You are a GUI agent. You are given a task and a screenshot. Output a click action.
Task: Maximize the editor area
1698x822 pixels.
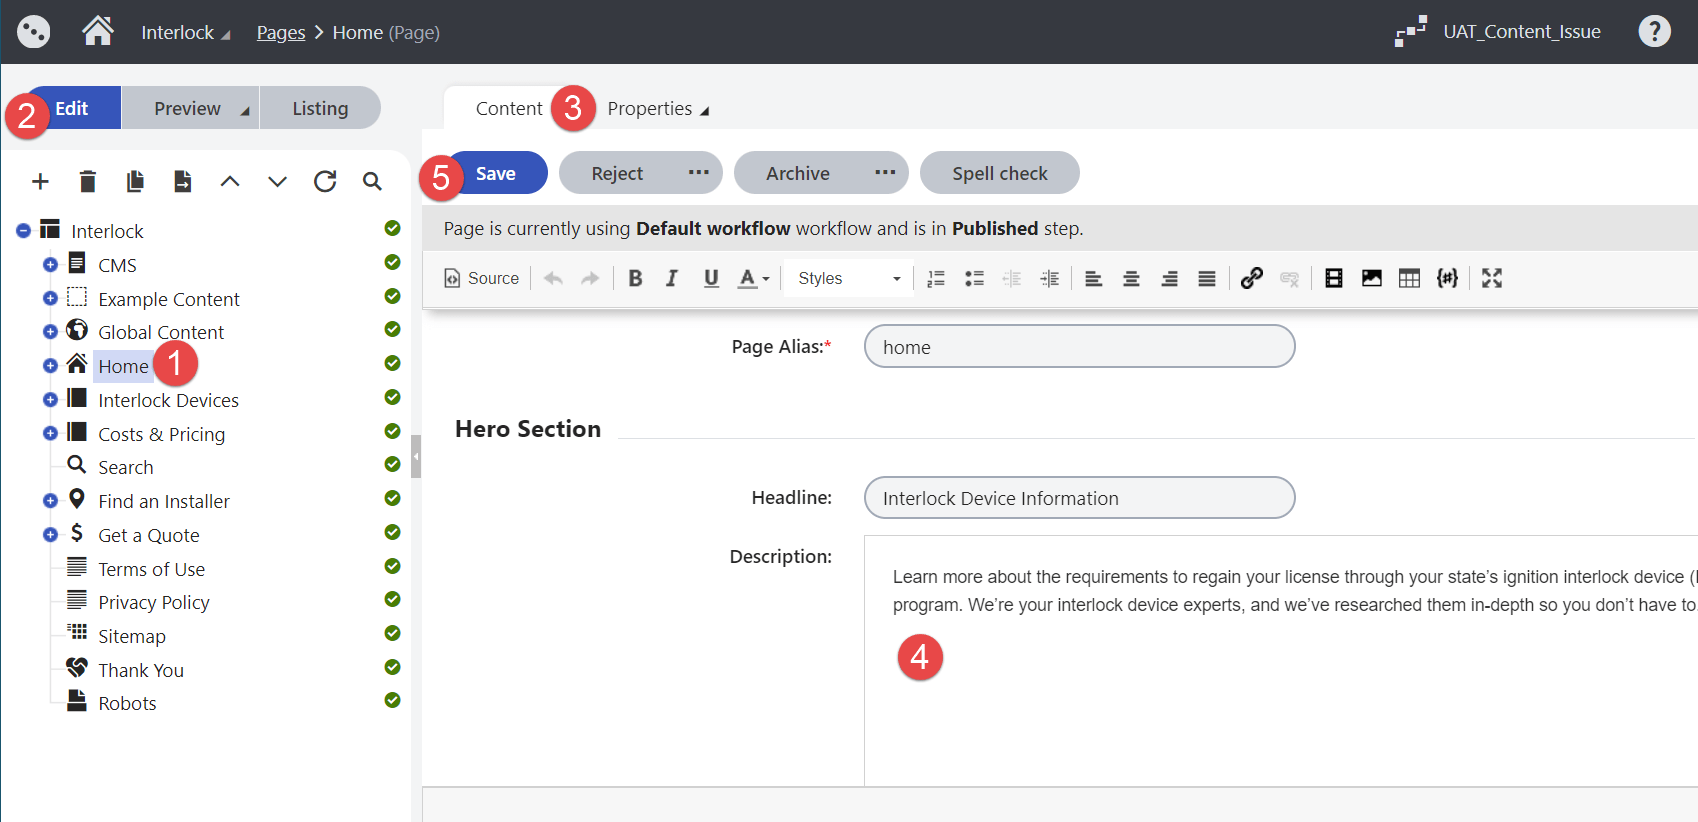[1492, 278]
